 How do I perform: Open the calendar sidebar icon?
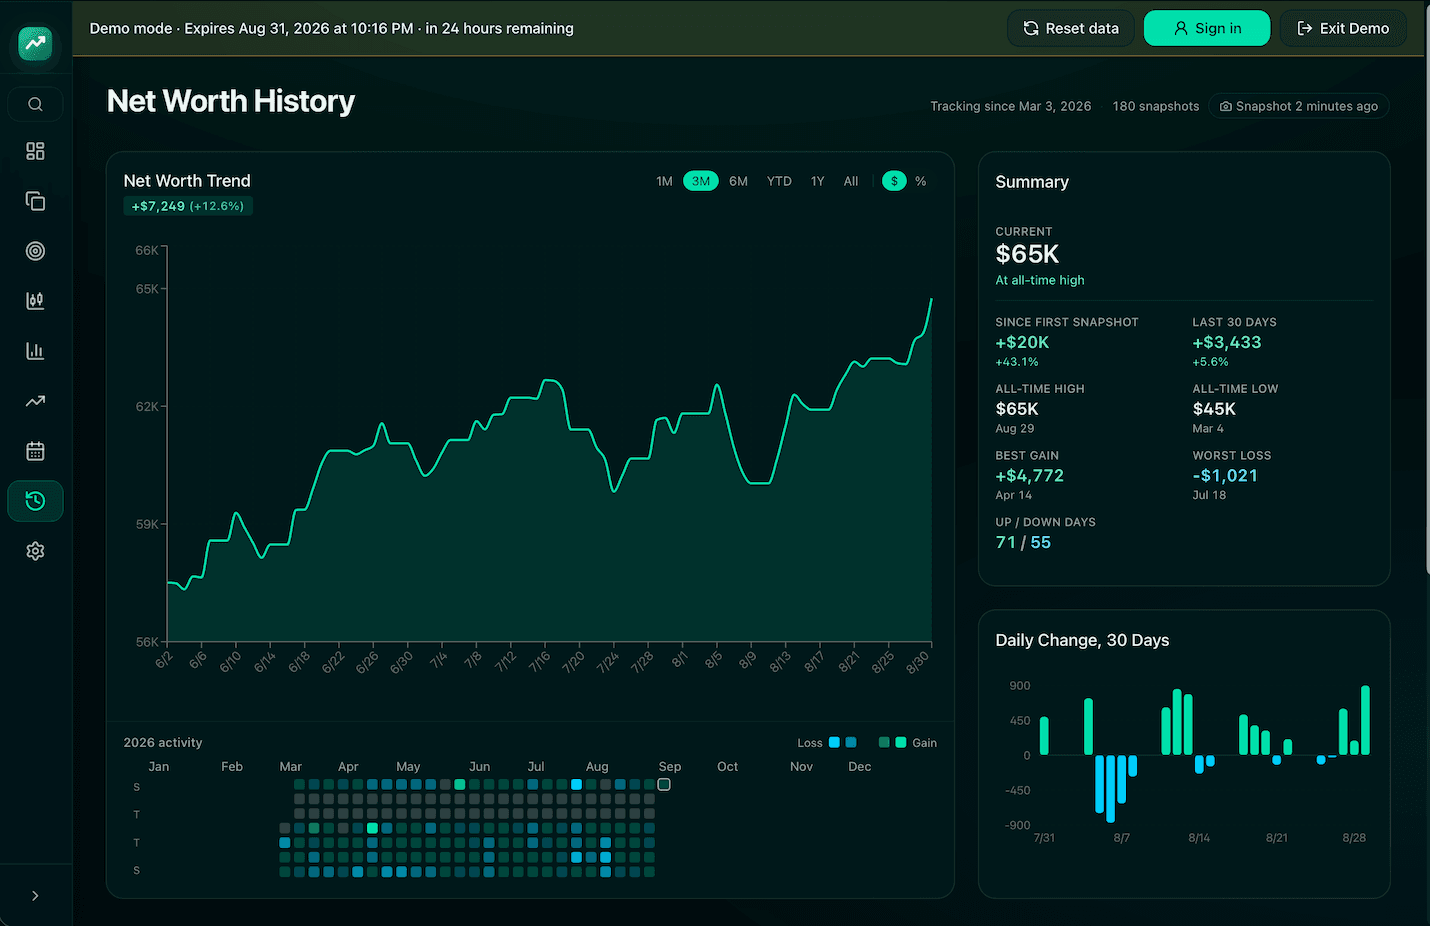click(35, 451)
